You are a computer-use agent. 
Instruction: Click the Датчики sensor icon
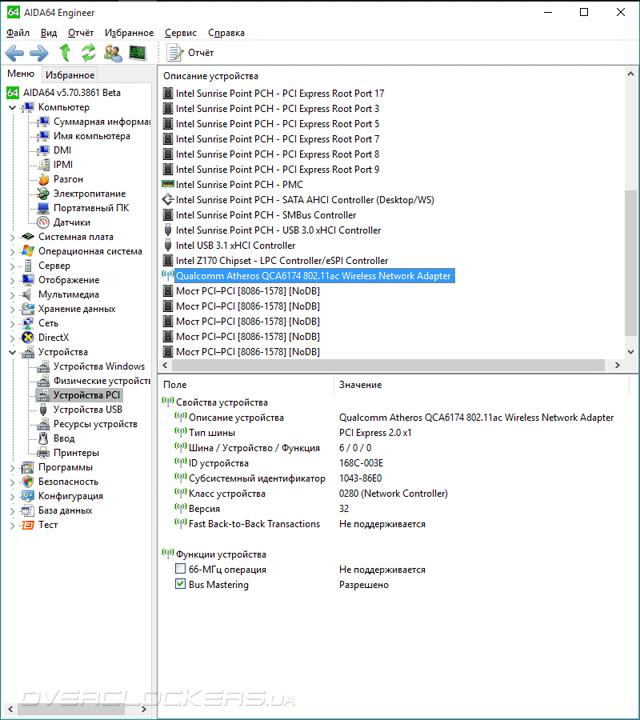[x=43, y=222]
